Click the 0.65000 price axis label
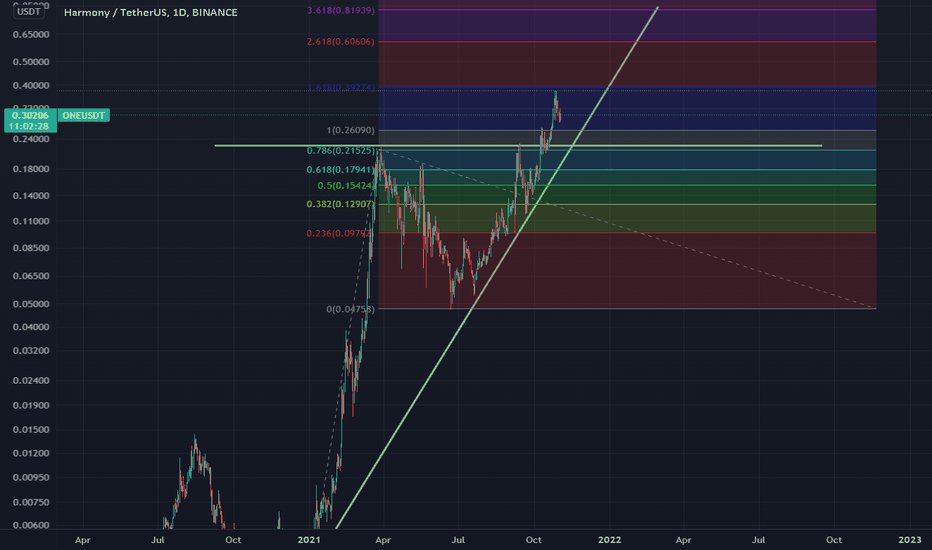932x550 pixels. (31, 35)
